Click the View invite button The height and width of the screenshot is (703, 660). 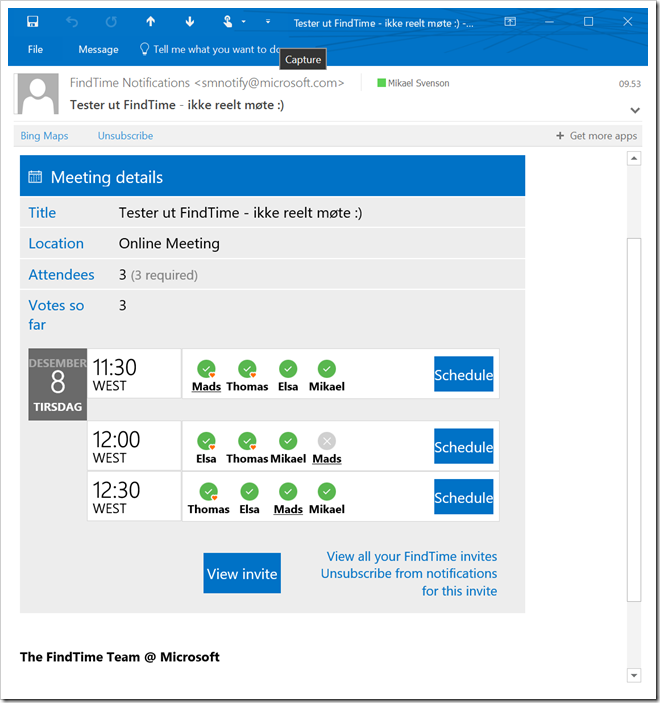pos(242,573)
